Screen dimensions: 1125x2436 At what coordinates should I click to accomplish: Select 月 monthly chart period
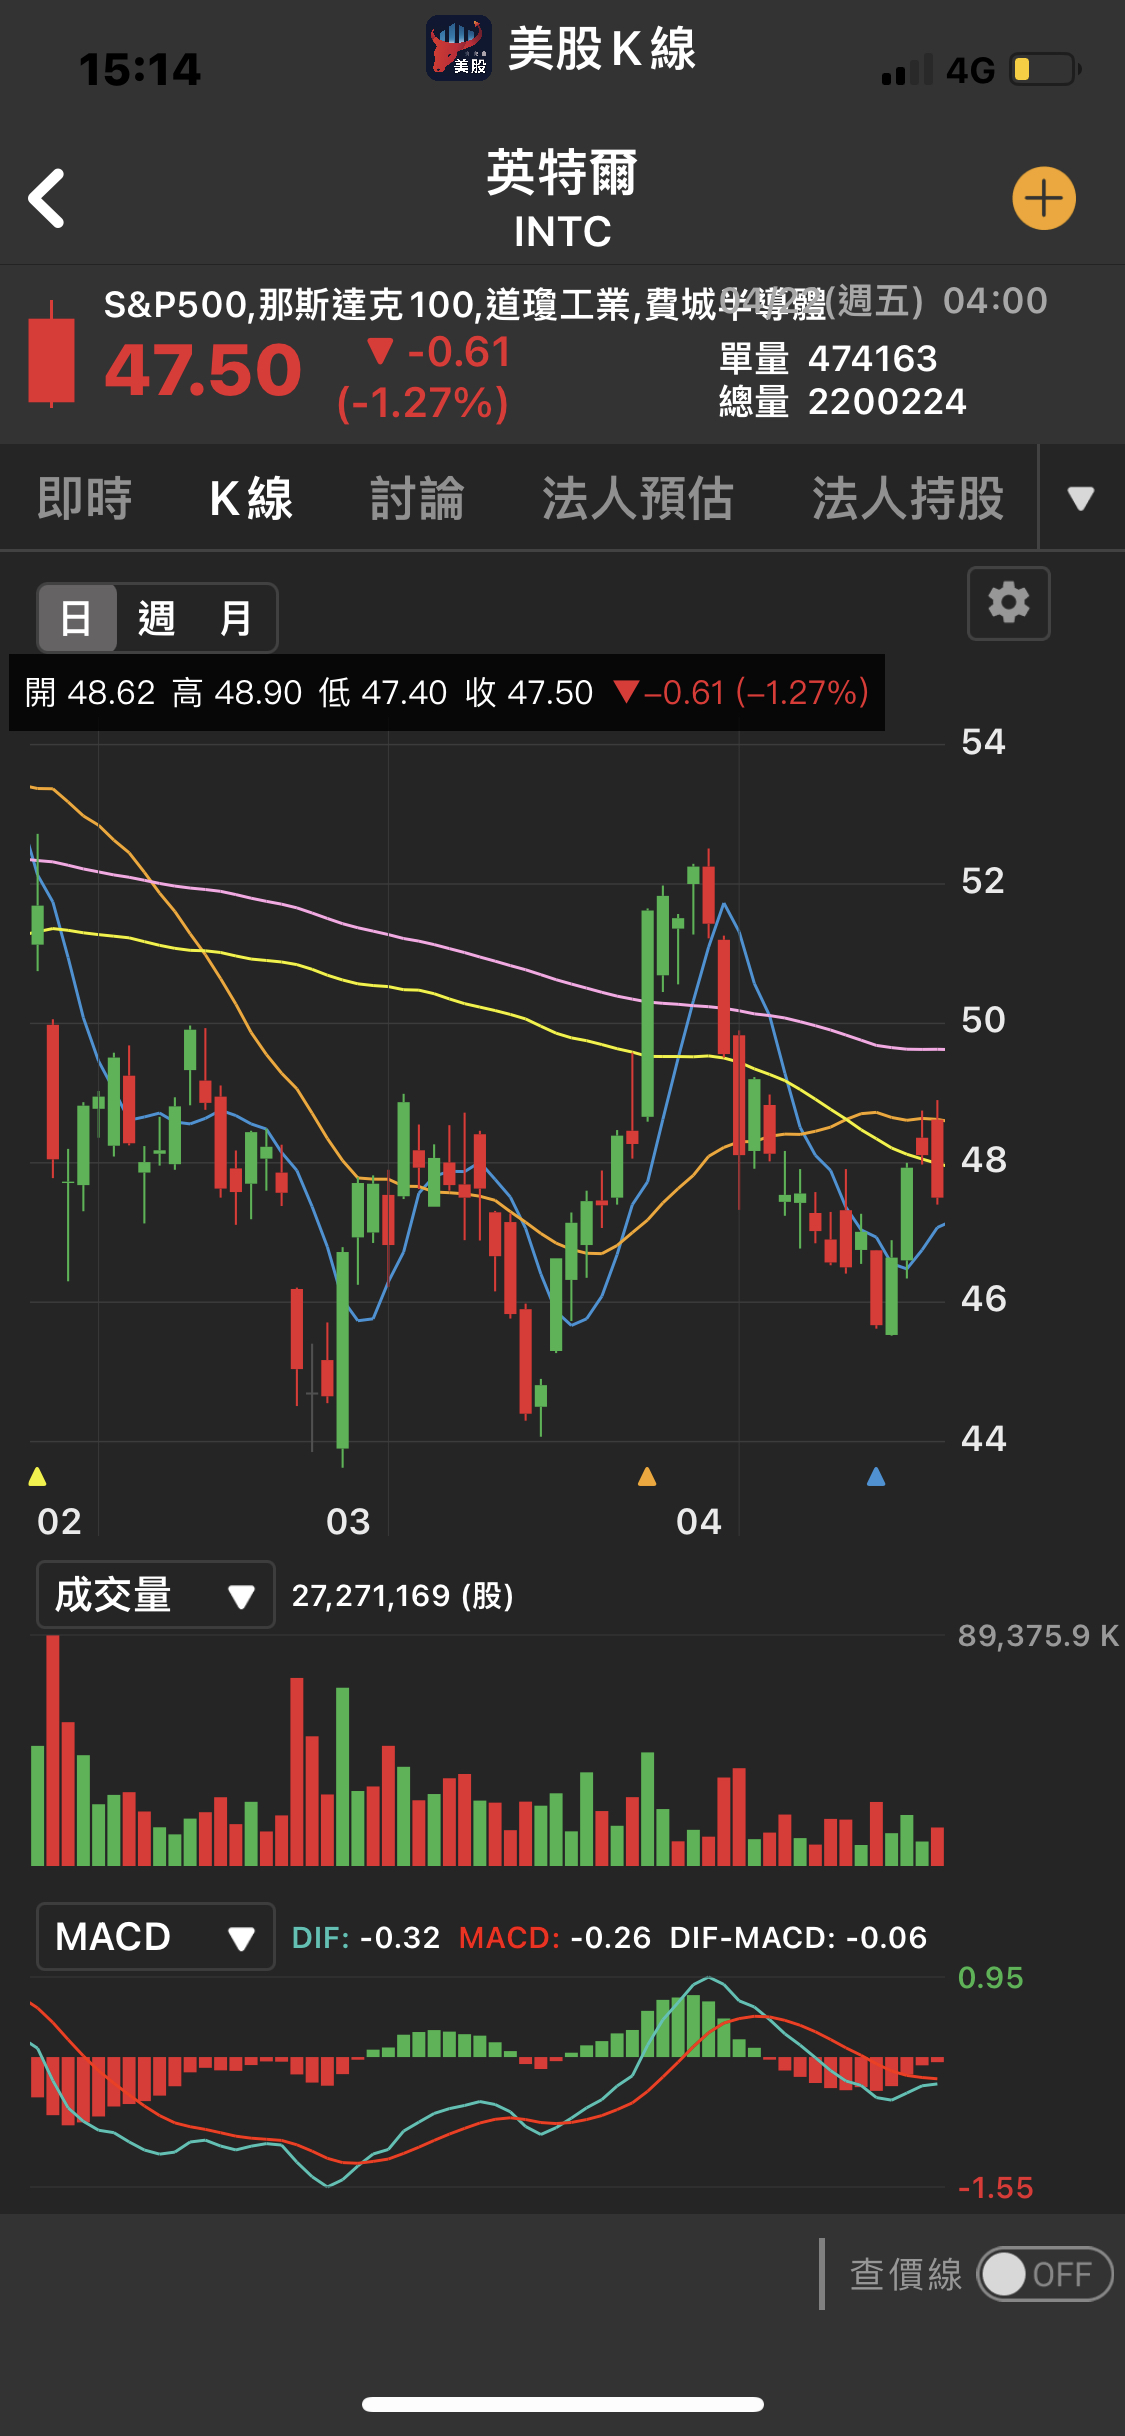[236, 618]
